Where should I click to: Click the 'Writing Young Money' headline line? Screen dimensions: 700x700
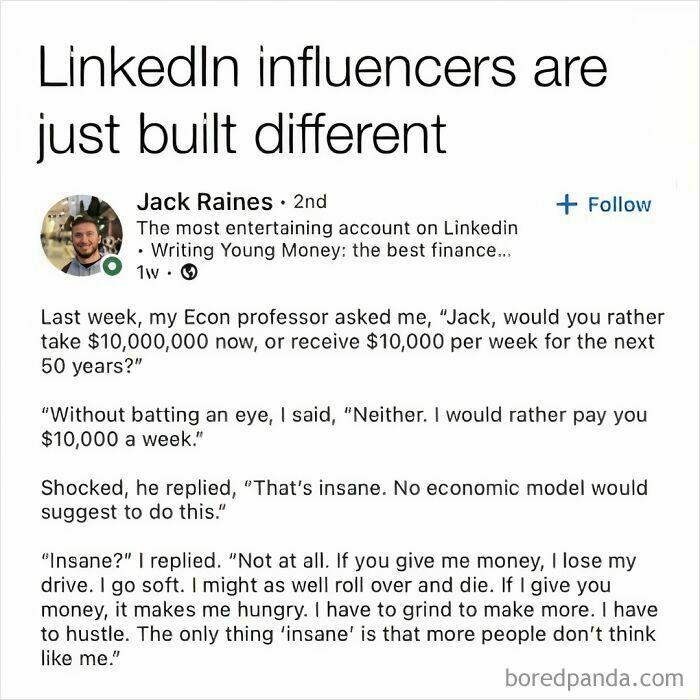[x=320, y=250]
